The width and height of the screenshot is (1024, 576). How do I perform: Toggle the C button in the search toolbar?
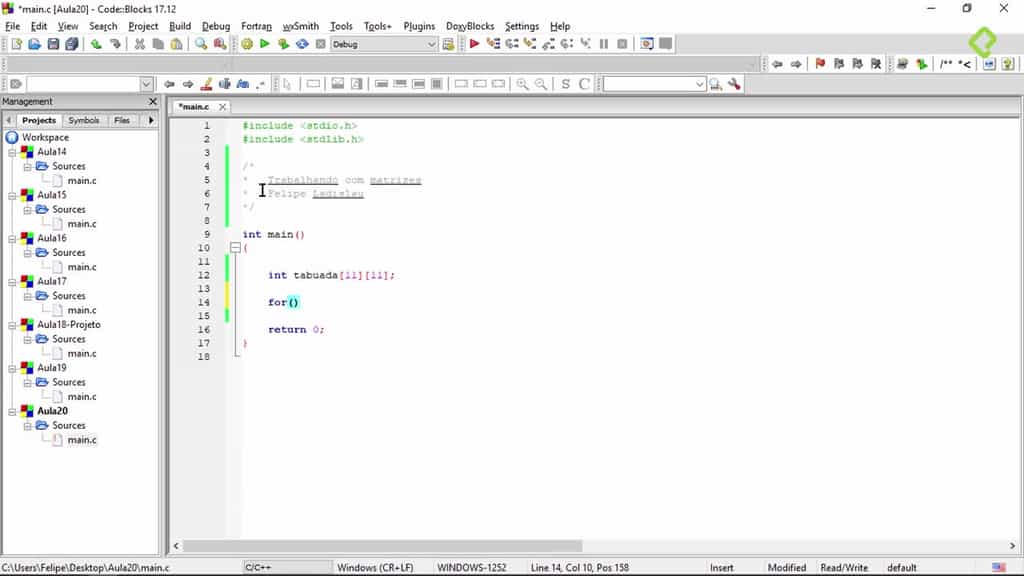click(x=584, y=84)
